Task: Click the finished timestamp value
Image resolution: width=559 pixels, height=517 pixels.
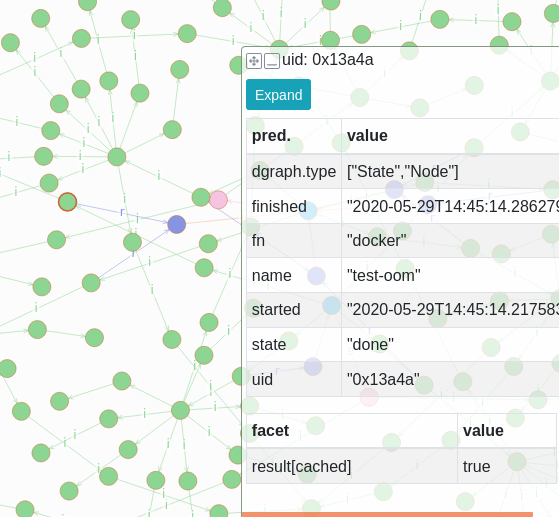Action: [x=450, y=206]
